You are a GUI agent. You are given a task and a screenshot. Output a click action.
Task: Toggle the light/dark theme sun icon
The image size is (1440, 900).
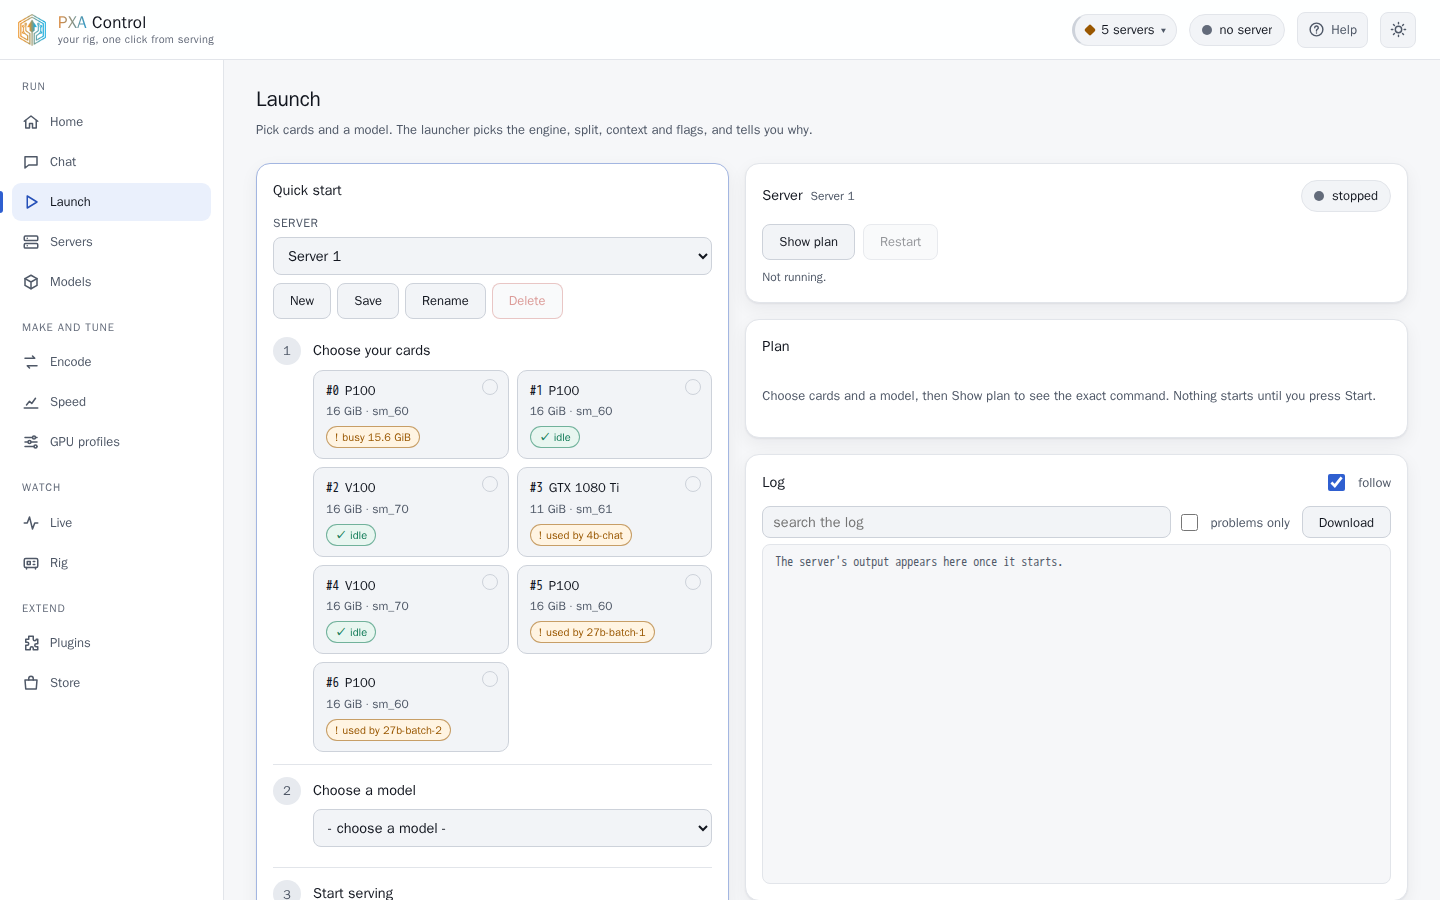coord(1398,30)
